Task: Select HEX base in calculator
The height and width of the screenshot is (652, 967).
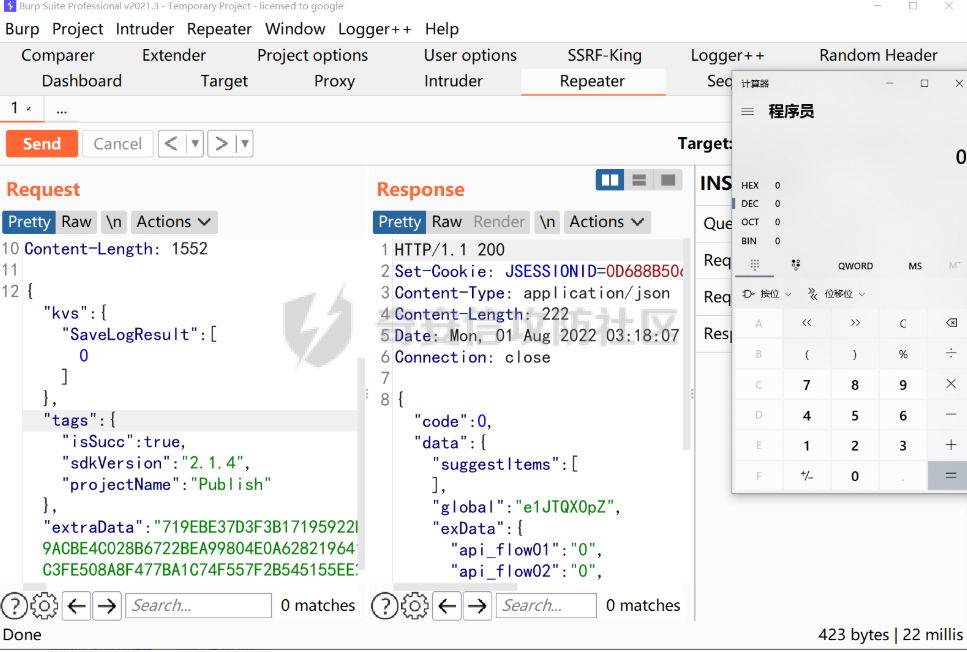Action: (x=750, y=185)
